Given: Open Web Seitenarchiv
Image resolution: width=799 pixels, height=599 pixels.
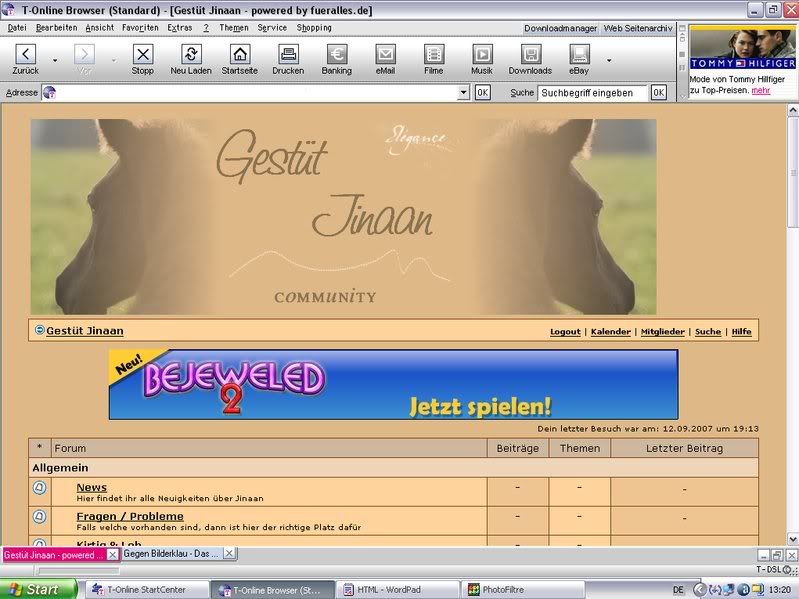Looking at the screenshot, I should tap(638, 29).
